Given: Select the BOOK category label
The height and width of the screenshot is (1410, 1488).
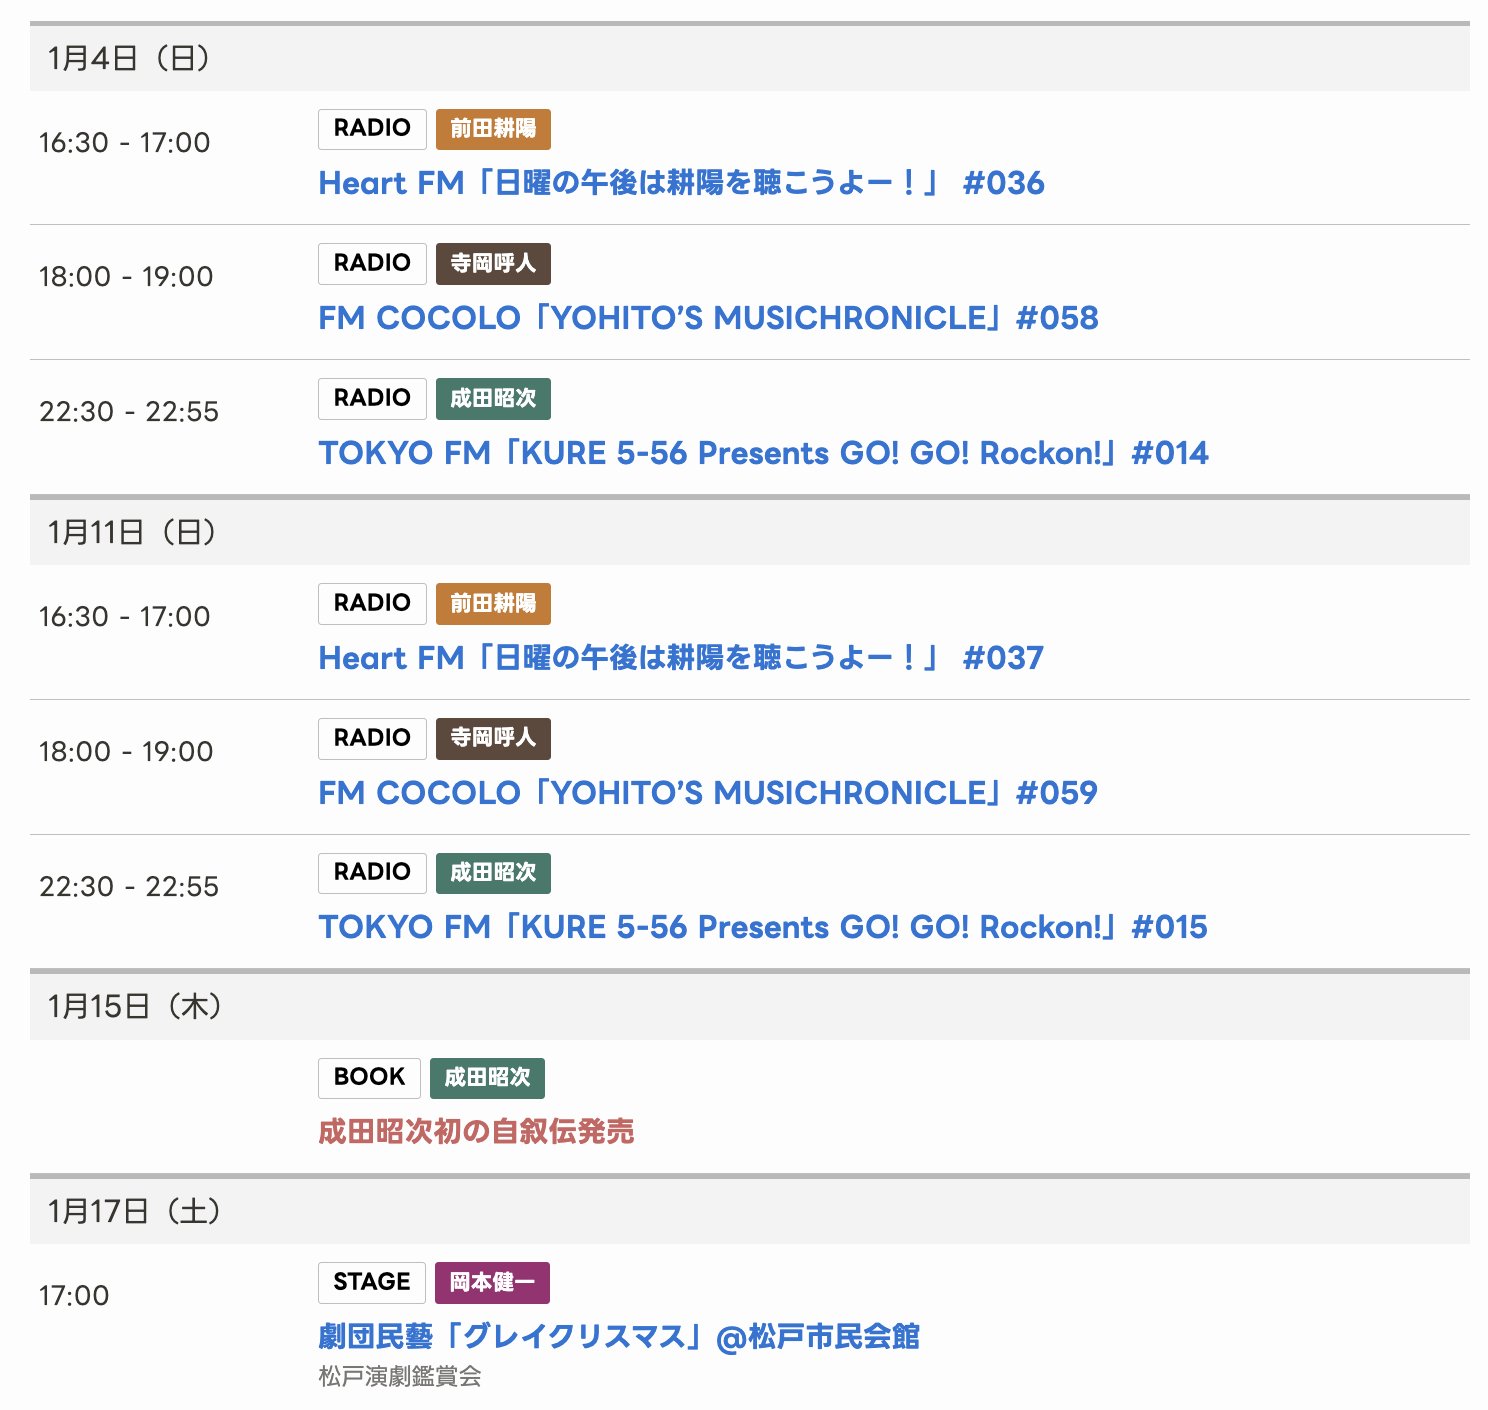Looking at the screenshot, I should (369, 1078).
